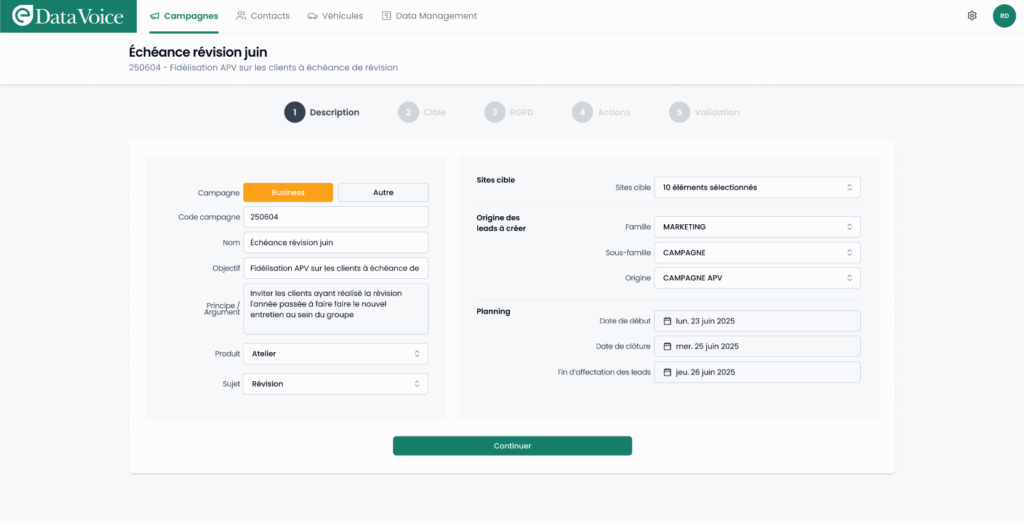Screen dimensions: 1024x521
Task: Go to step 2 Cible circle
Action: (x=407, y=112)
